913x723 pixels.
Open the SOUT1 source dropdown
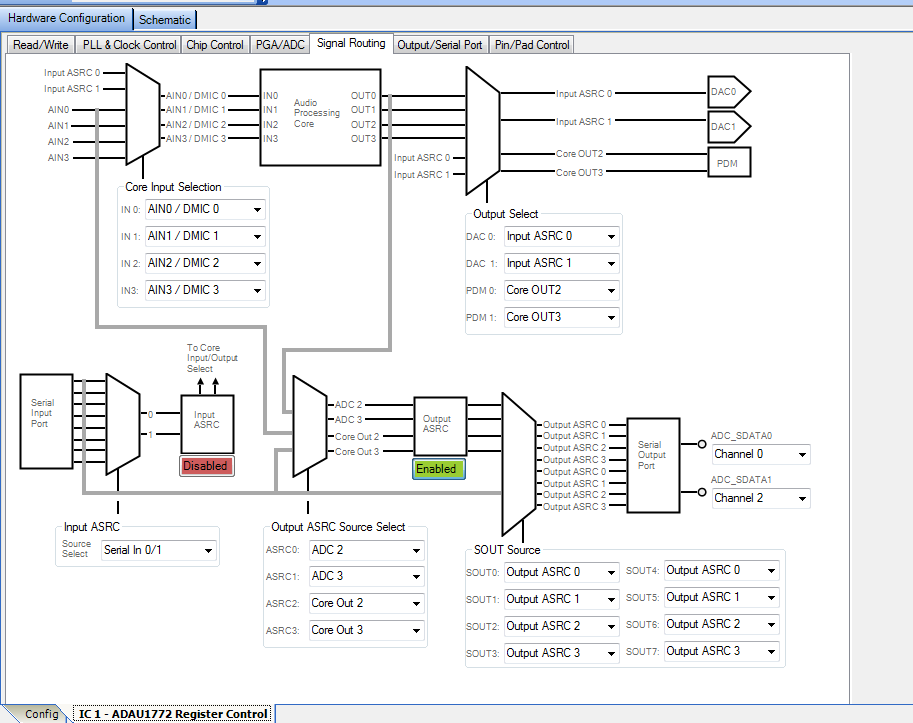pyautogui.click(x=561, y=599)
